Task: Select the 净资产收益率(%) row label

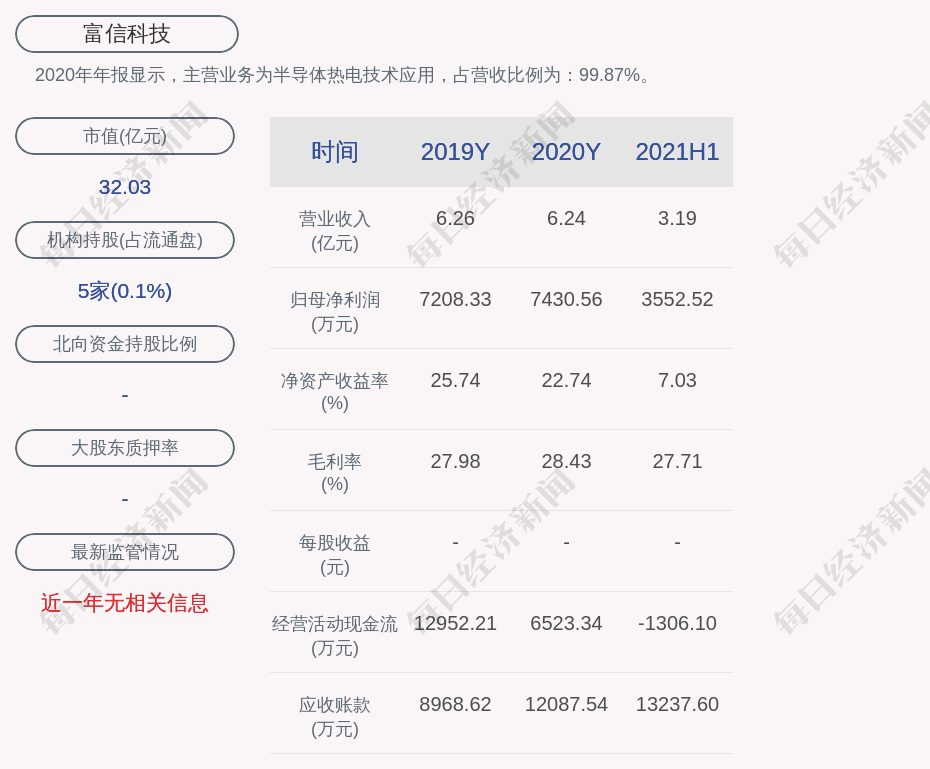Action: pyautogui.click(x=335, y=392)
